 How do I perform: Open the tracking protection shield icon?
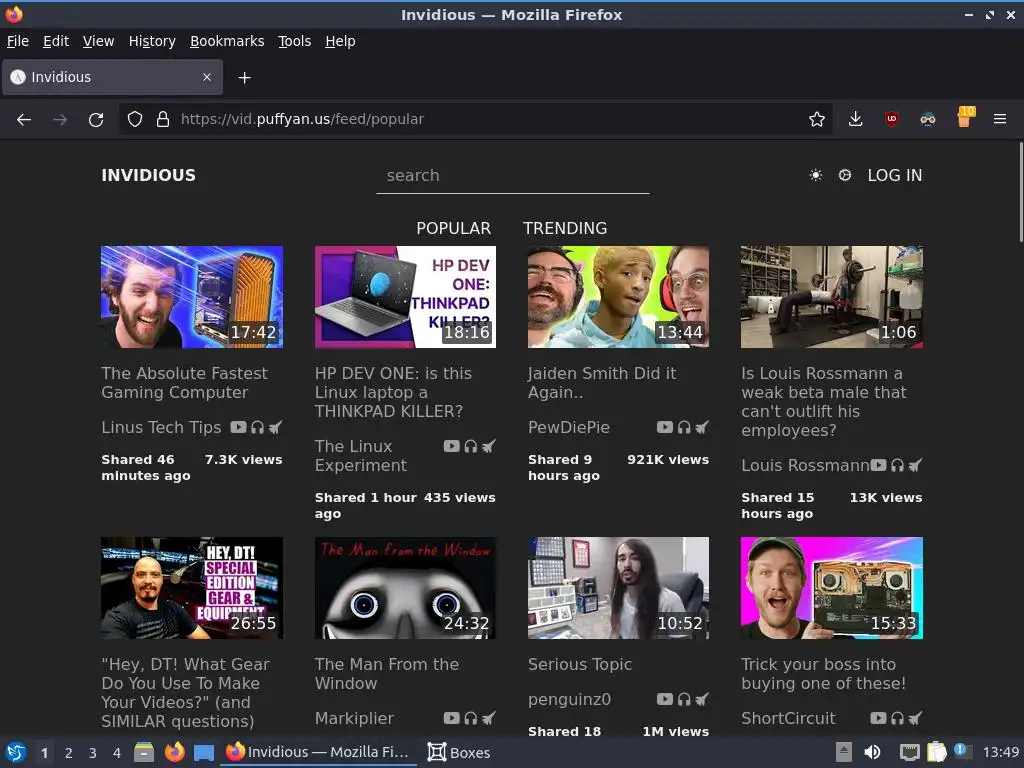[135, 120]
